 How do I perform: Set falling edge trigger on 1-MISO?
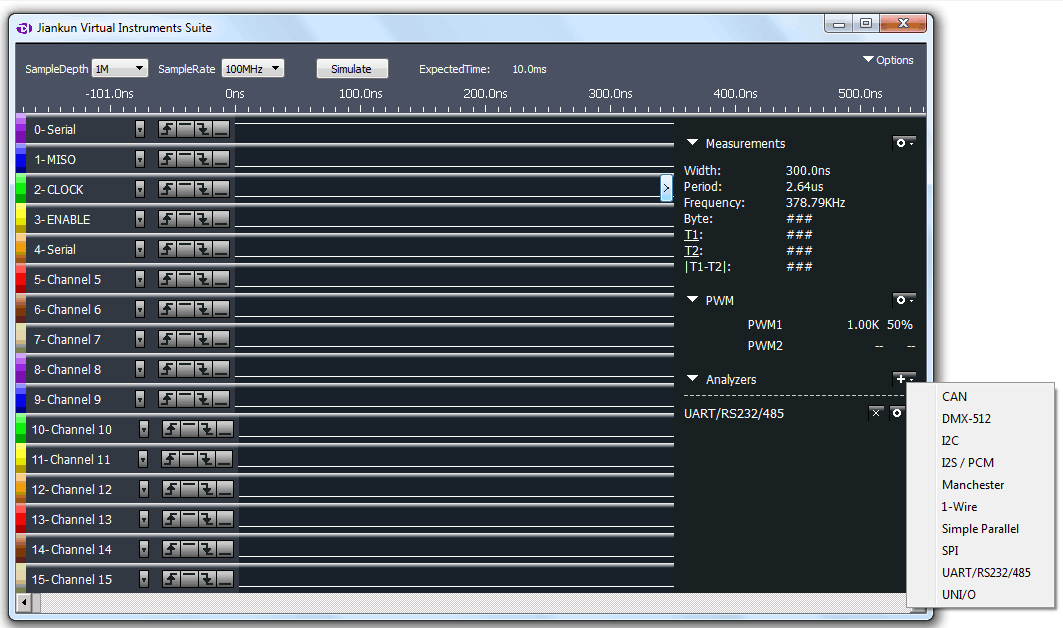(x=203, y=159)
